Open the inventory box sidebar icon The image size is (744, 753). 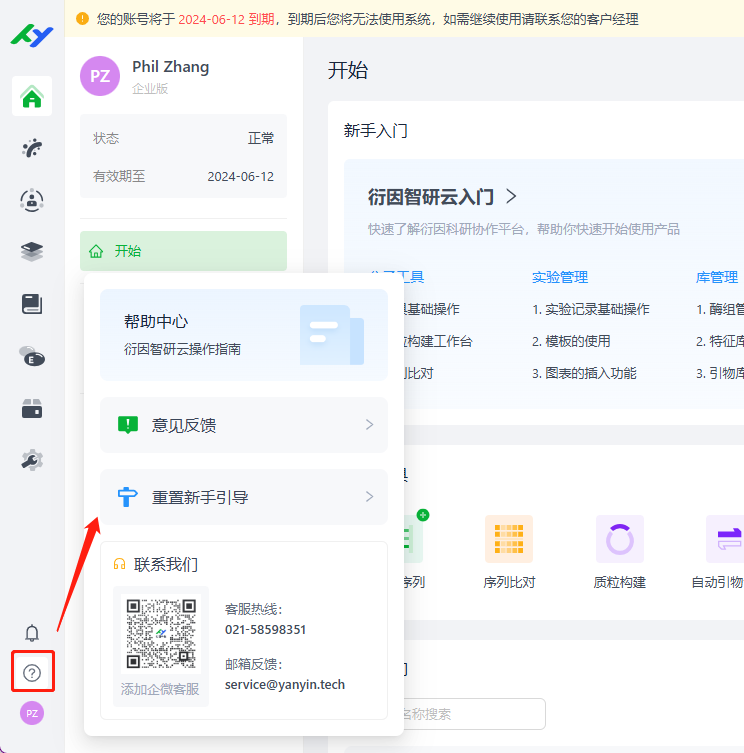click(32, 409)
